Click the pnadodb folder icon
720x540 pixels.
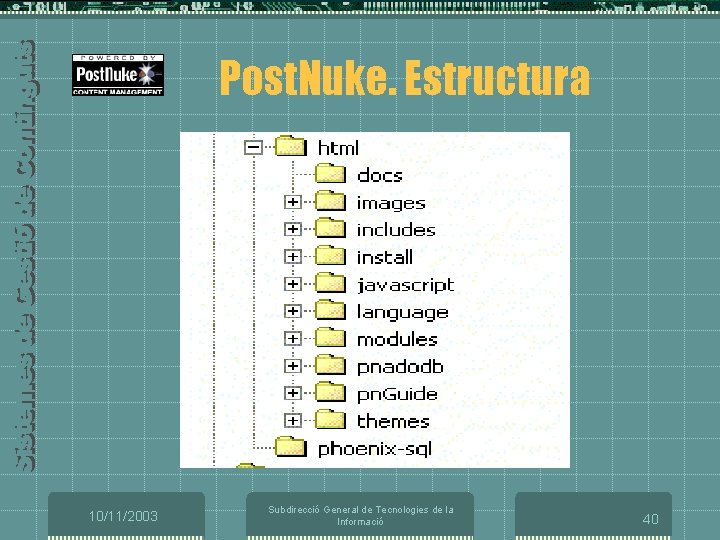(x=330, y=364)
